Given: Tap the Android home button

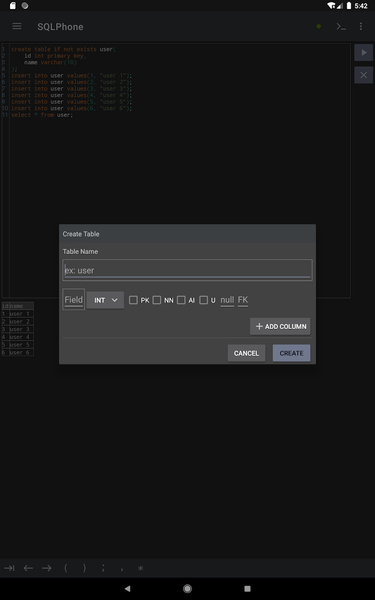Looking at the screenshot, I should (188, 589).
